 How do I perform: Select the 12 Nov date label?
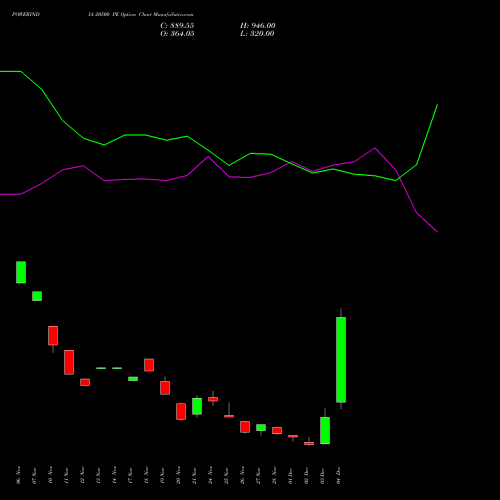[x=82, y=475]
